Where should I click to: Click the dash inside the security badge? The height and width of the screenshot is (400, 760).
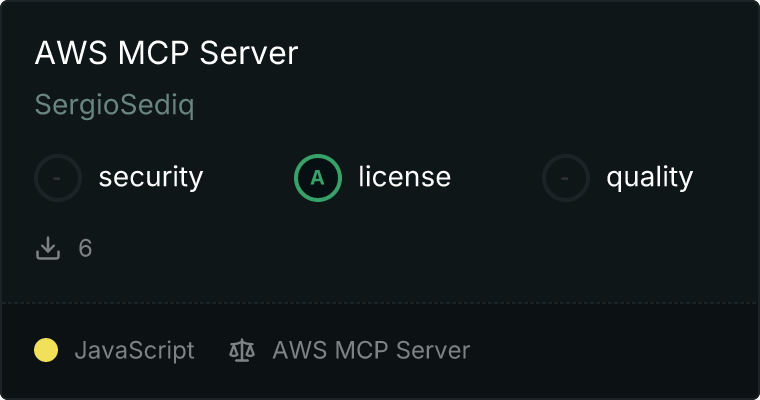58,179
